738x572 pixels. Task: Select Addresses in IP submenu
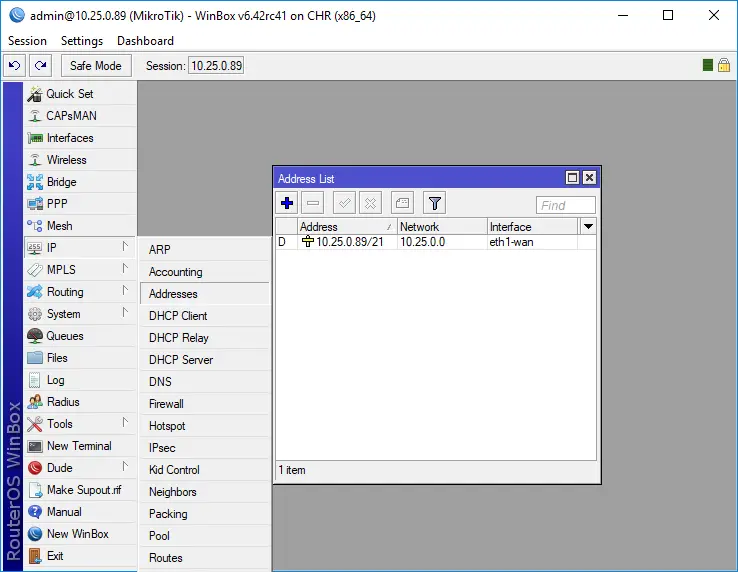205,294
